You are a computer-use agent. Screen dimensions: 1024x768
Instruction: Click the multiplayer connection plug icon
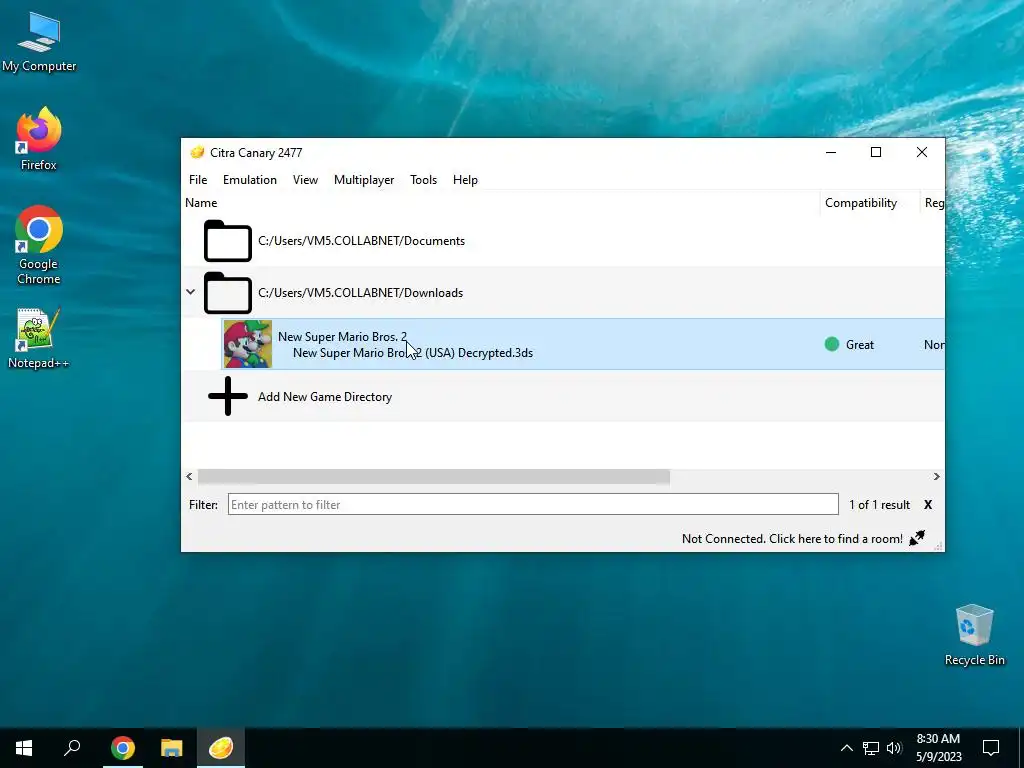[917, 537]
